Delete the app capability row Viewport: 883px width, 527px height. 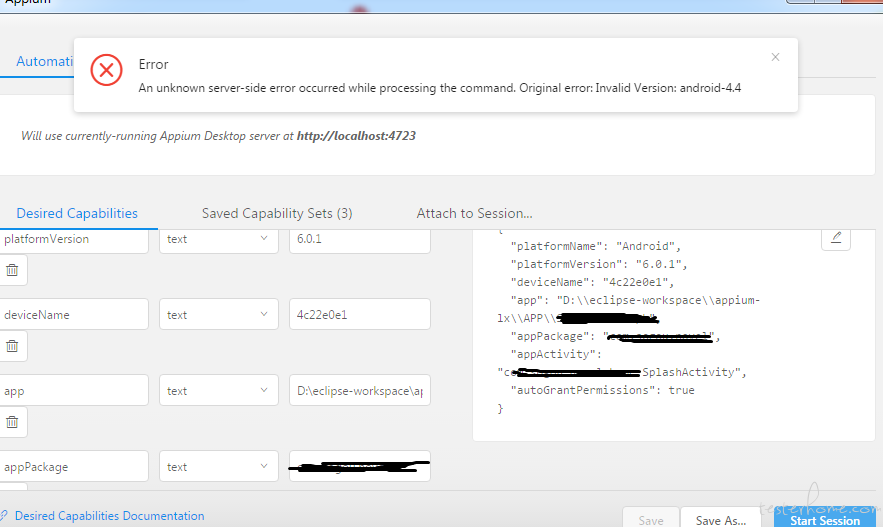(12, 422)
